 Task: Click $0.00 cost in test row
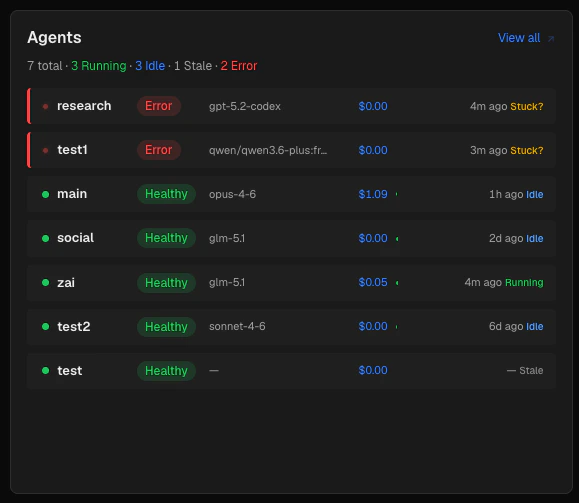coord(373,370)
